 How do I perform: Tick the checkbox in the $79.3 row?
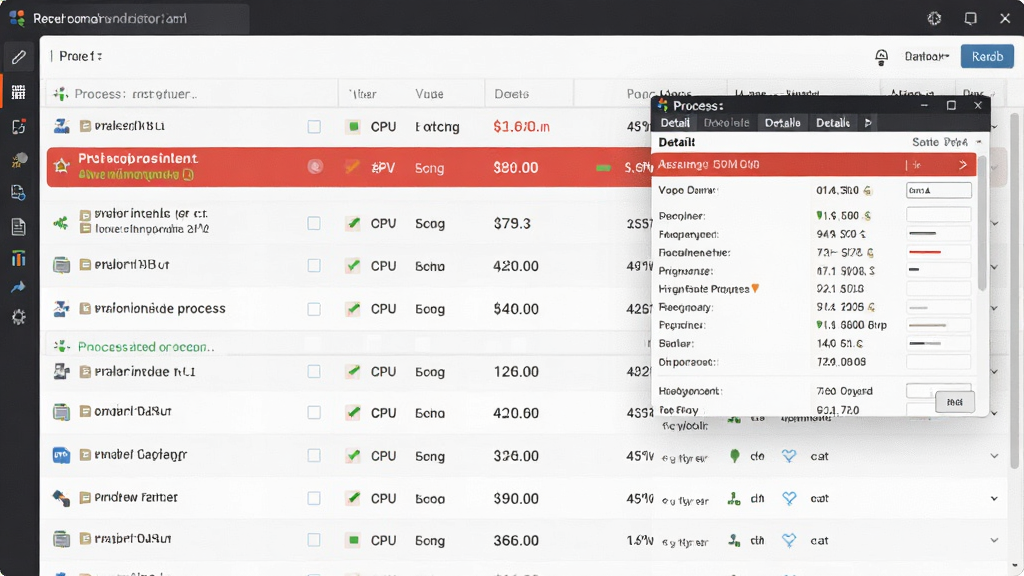tap(314, 223)
